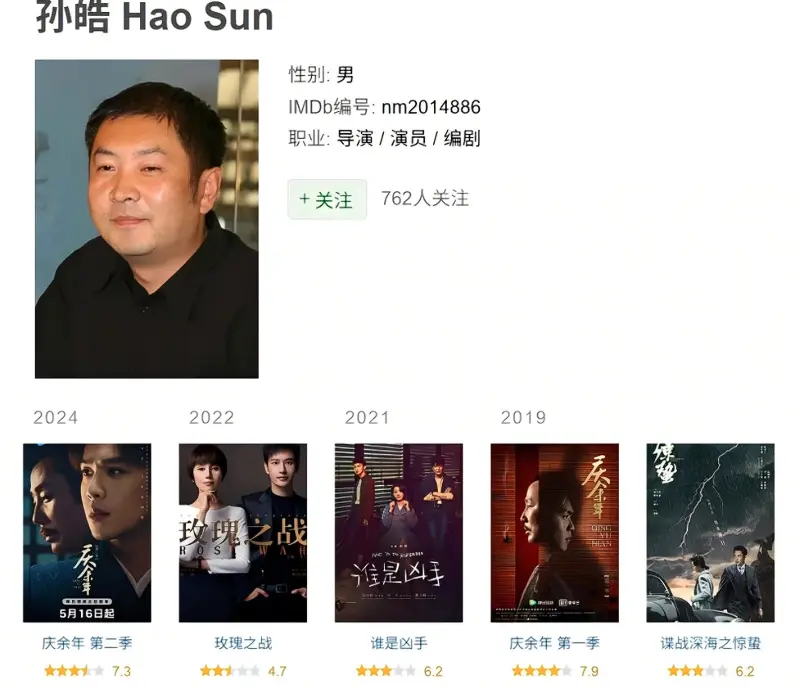Image resolution: width=793 pixels, height=688 pixels.
Task: Click the 2024 year label
Action: pyautogui.click(x=56, y=417)
